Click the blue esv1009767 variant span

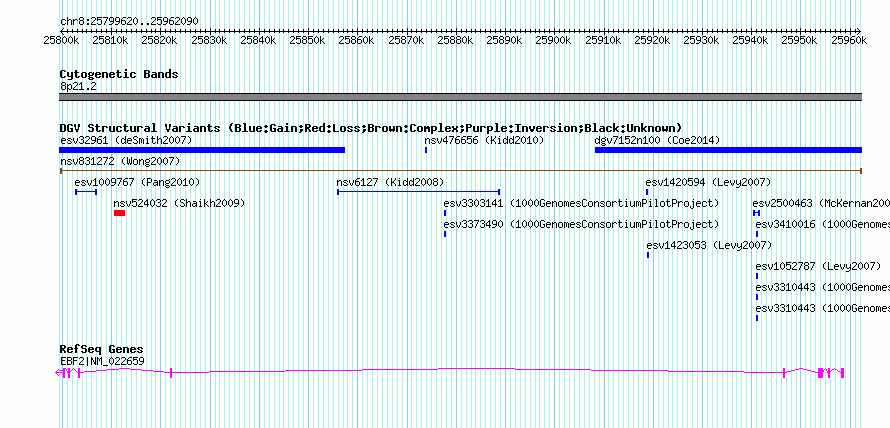(86, 192)
